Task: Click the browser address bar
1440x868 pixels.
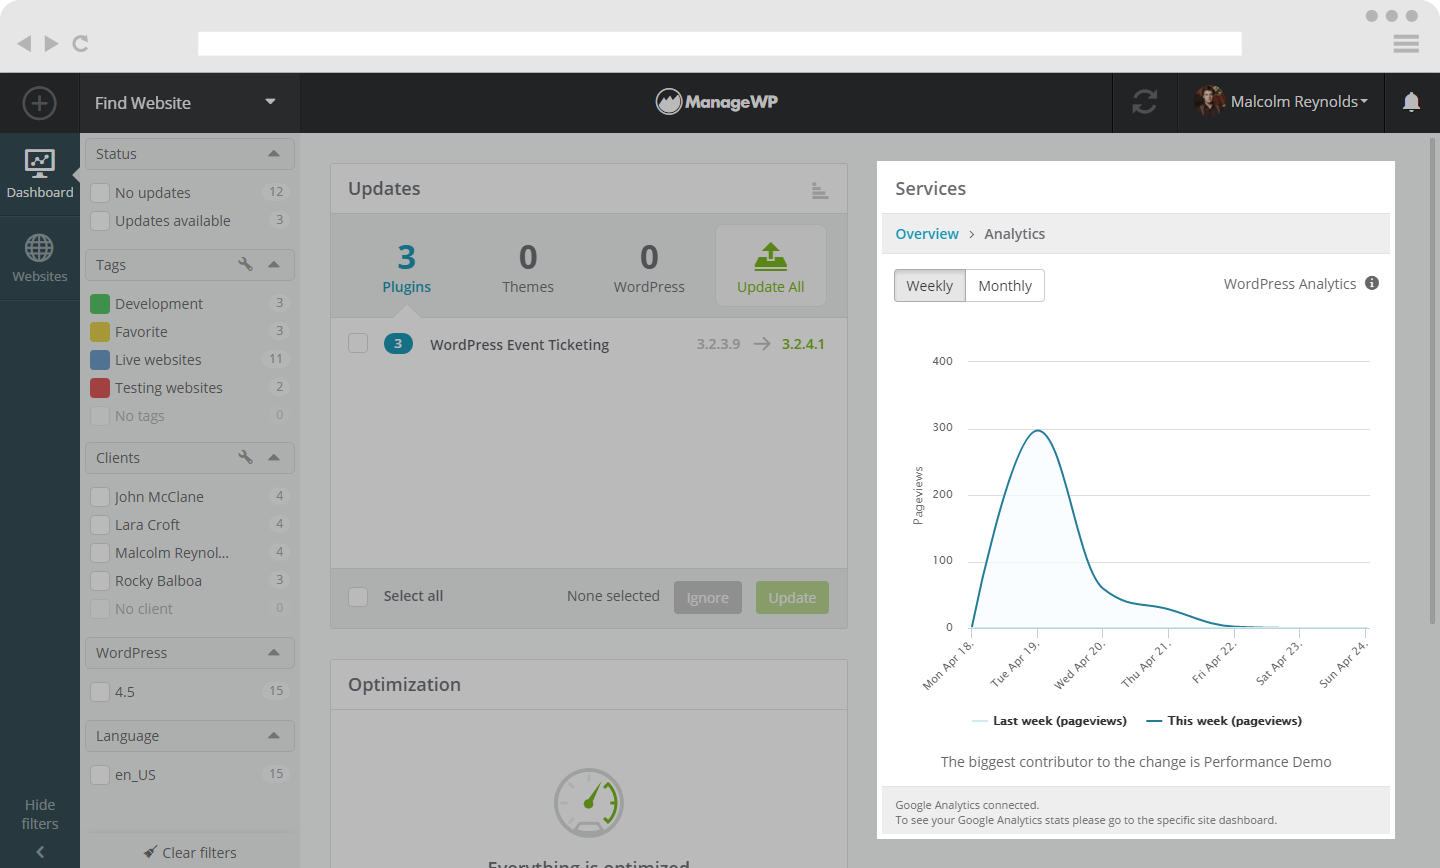Action: coord(720,44)
